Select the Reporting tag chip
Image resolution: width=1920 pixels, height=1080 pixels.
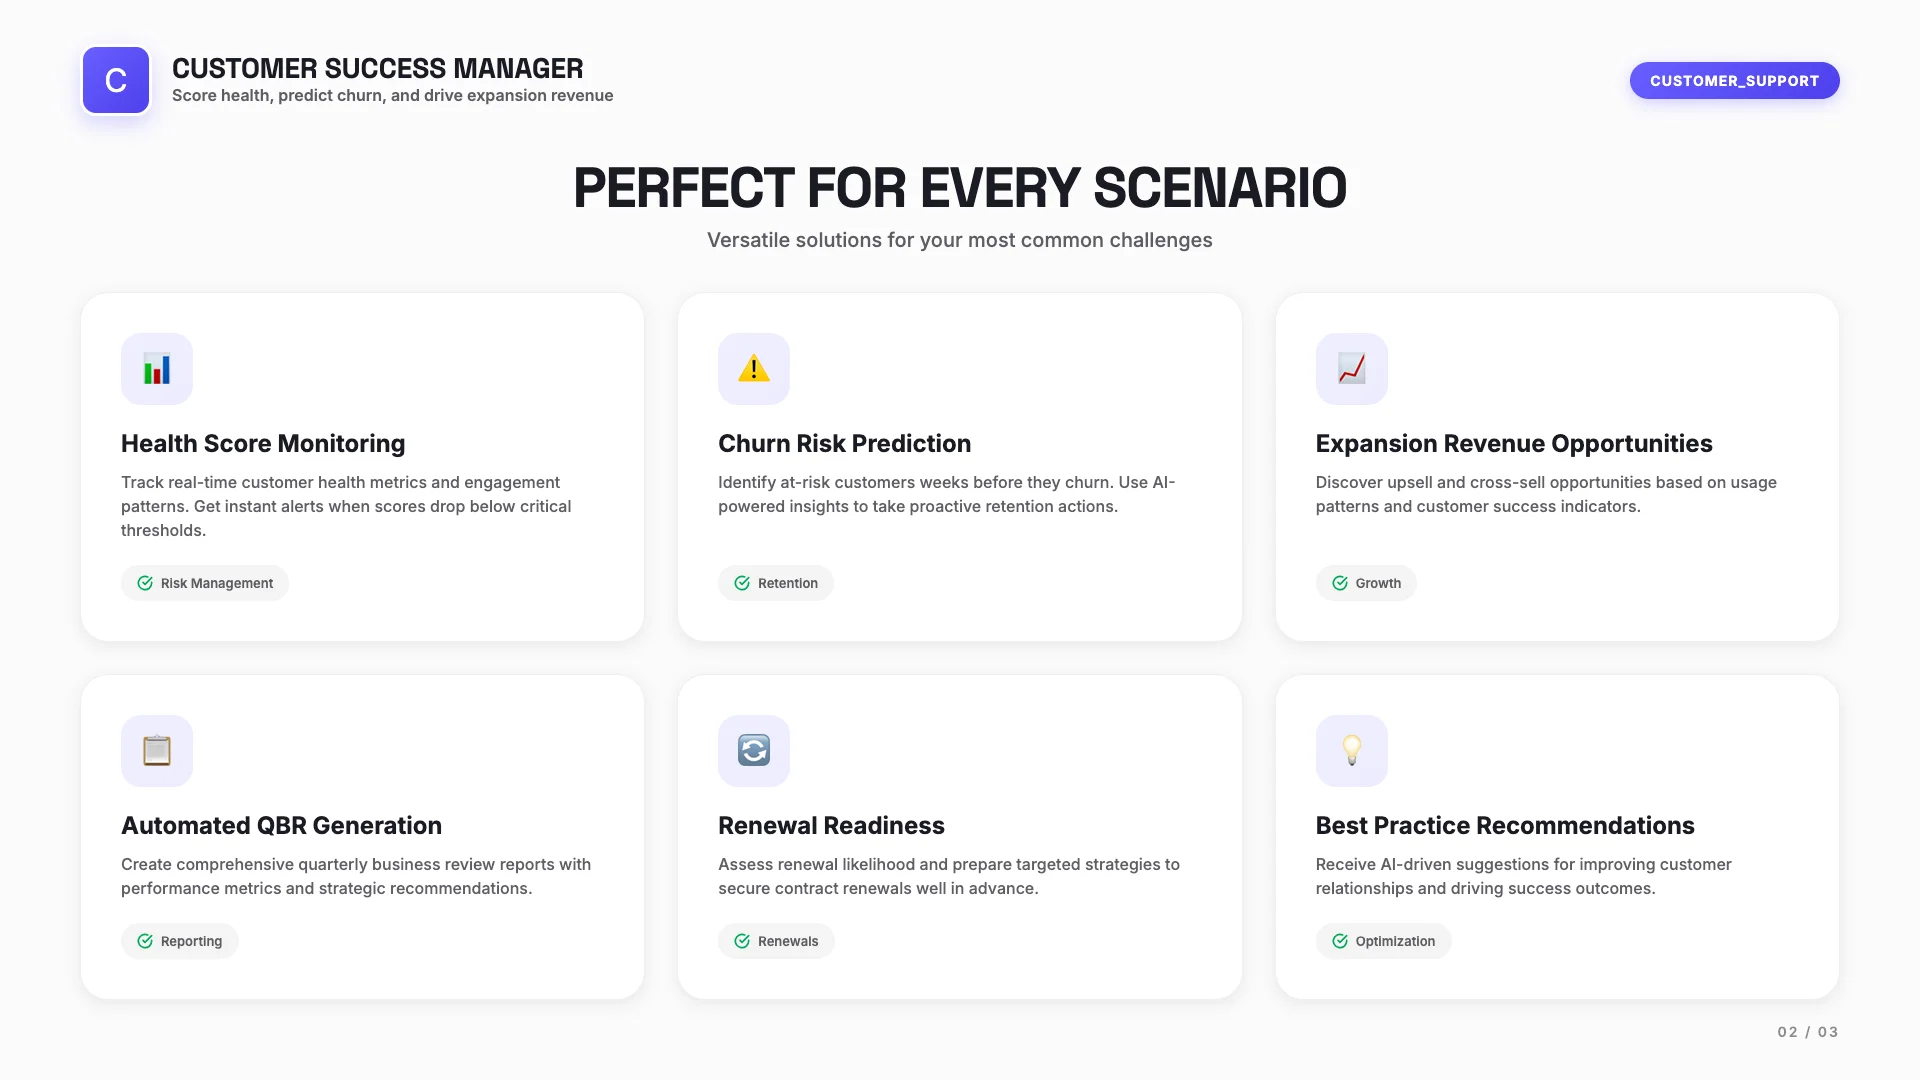180,941
